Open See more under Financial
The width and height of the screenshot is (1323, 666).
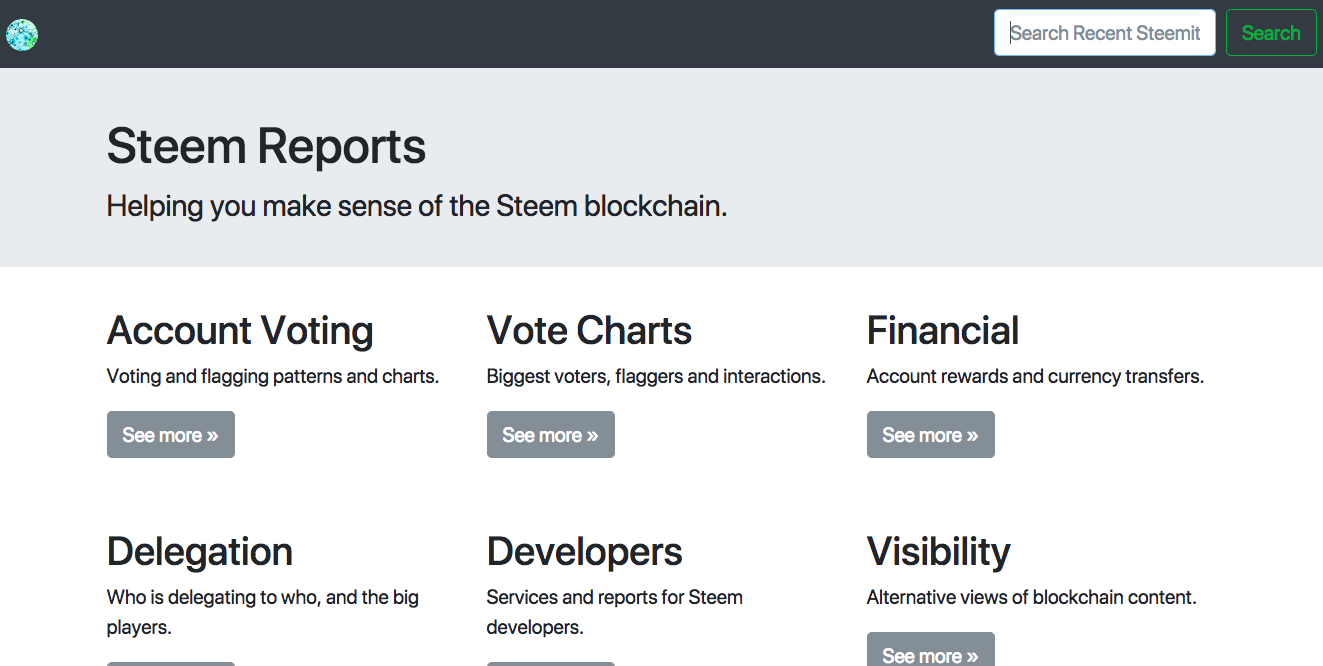tap(930, 435)
